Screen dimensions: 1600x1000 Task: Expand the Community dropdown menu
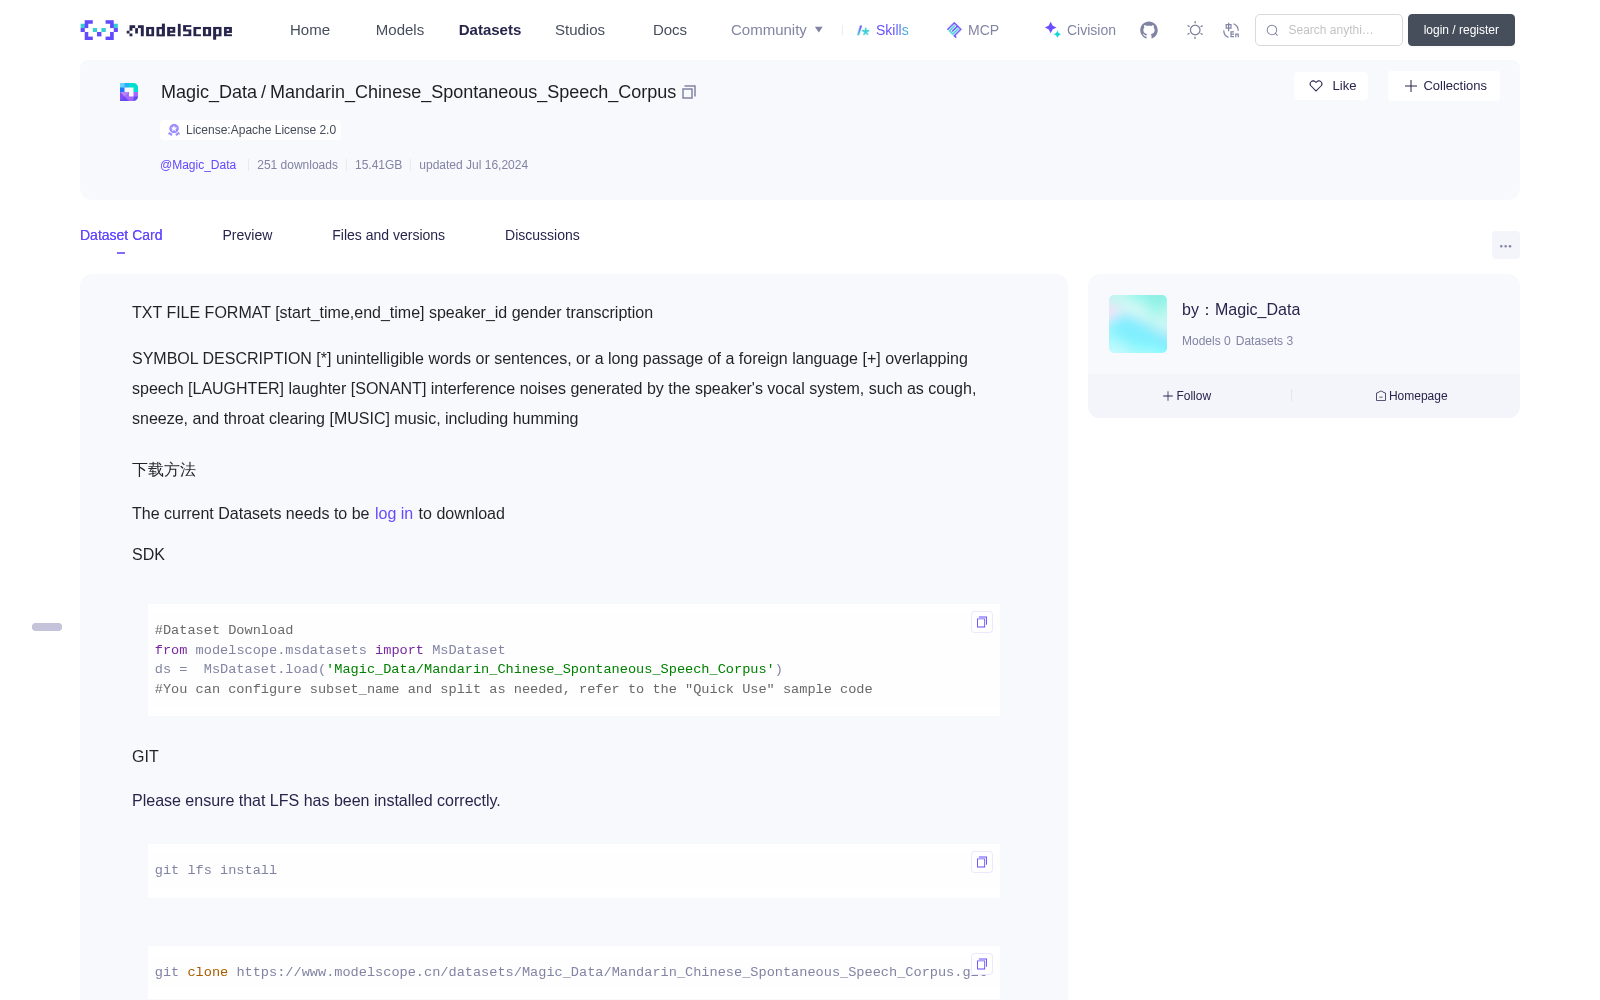[777, 30]
